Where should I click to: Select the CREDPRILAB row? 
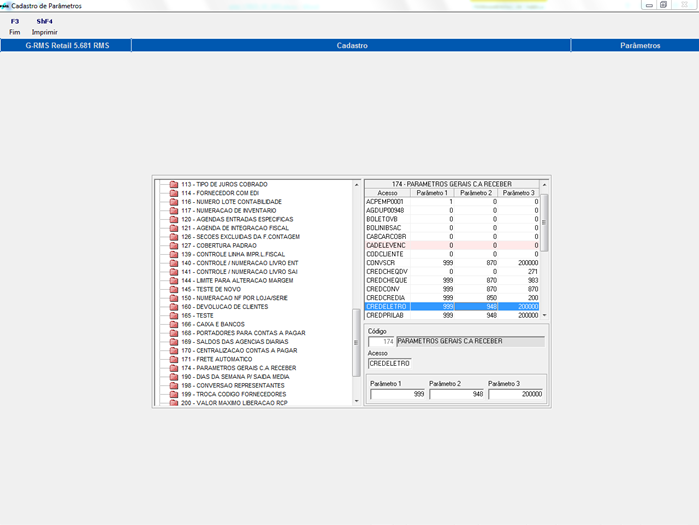[452, 316]
